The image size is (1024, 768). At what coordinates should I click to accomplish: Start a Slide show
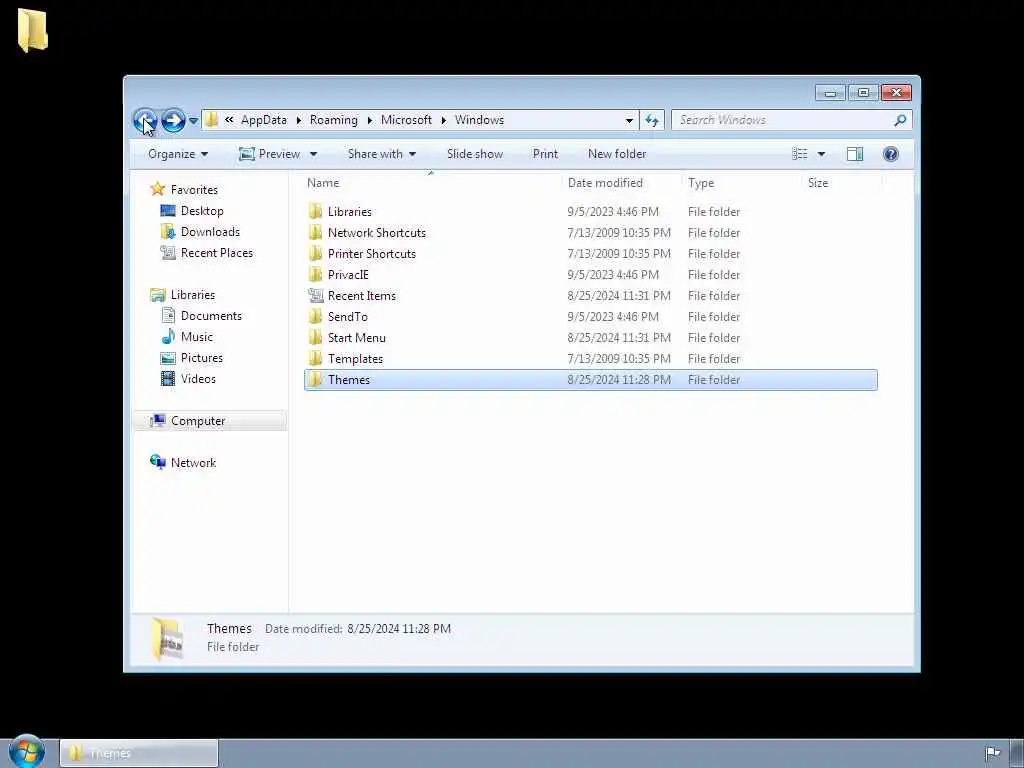(475, 154)
